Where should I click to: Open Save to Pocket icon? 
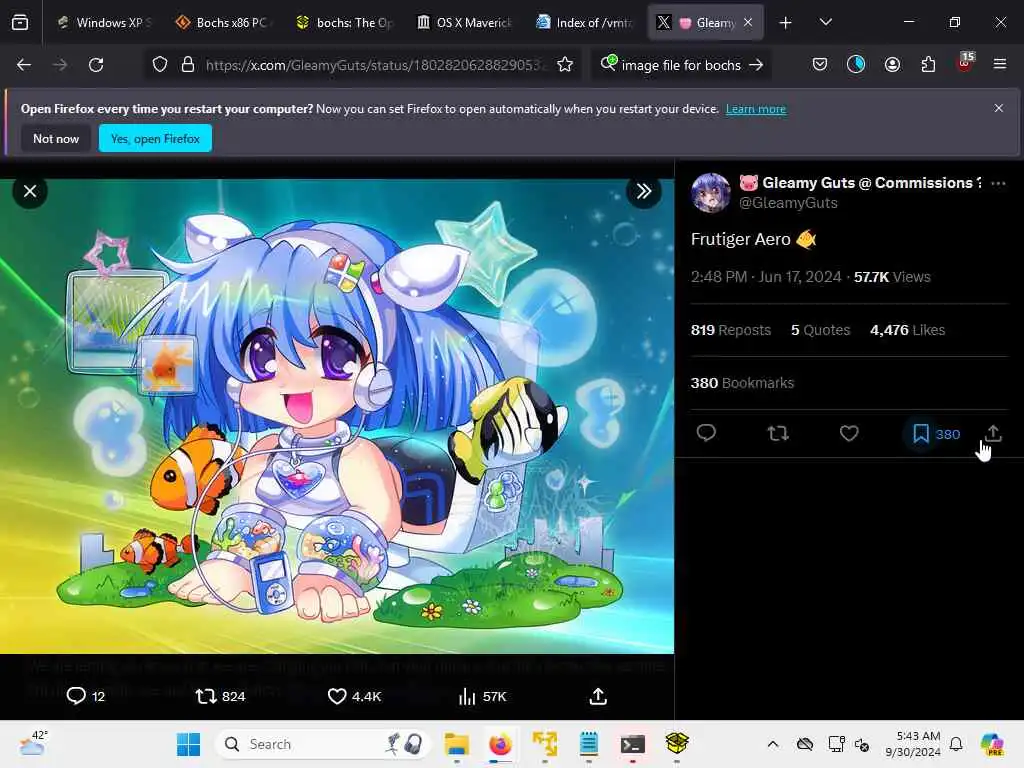(x=820, y=65)
